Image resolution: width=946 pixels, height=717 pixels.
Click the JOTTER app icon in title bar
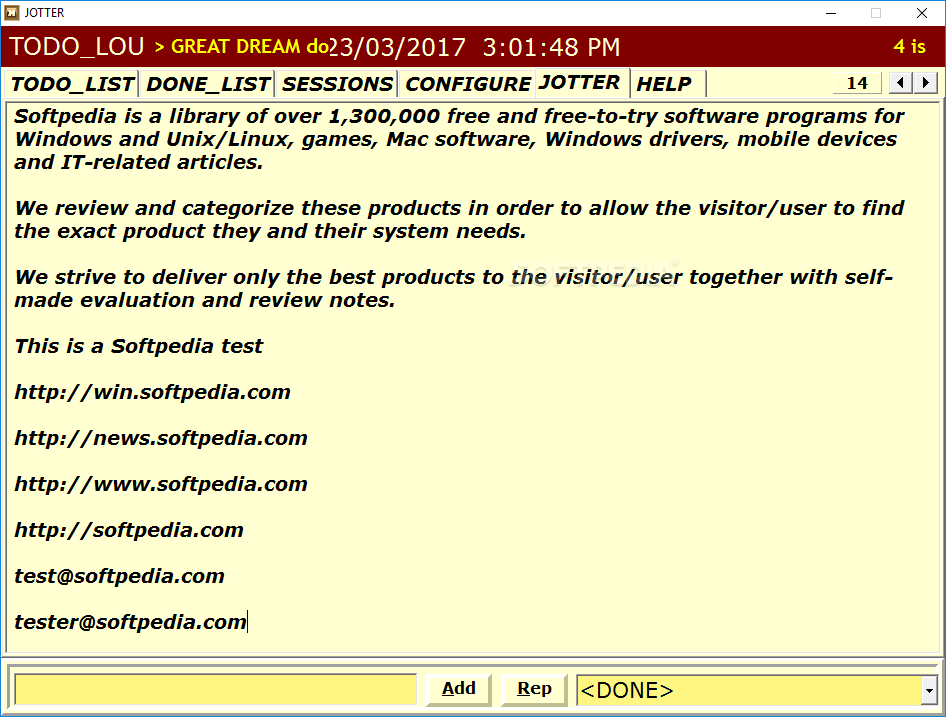coord(11,13)
